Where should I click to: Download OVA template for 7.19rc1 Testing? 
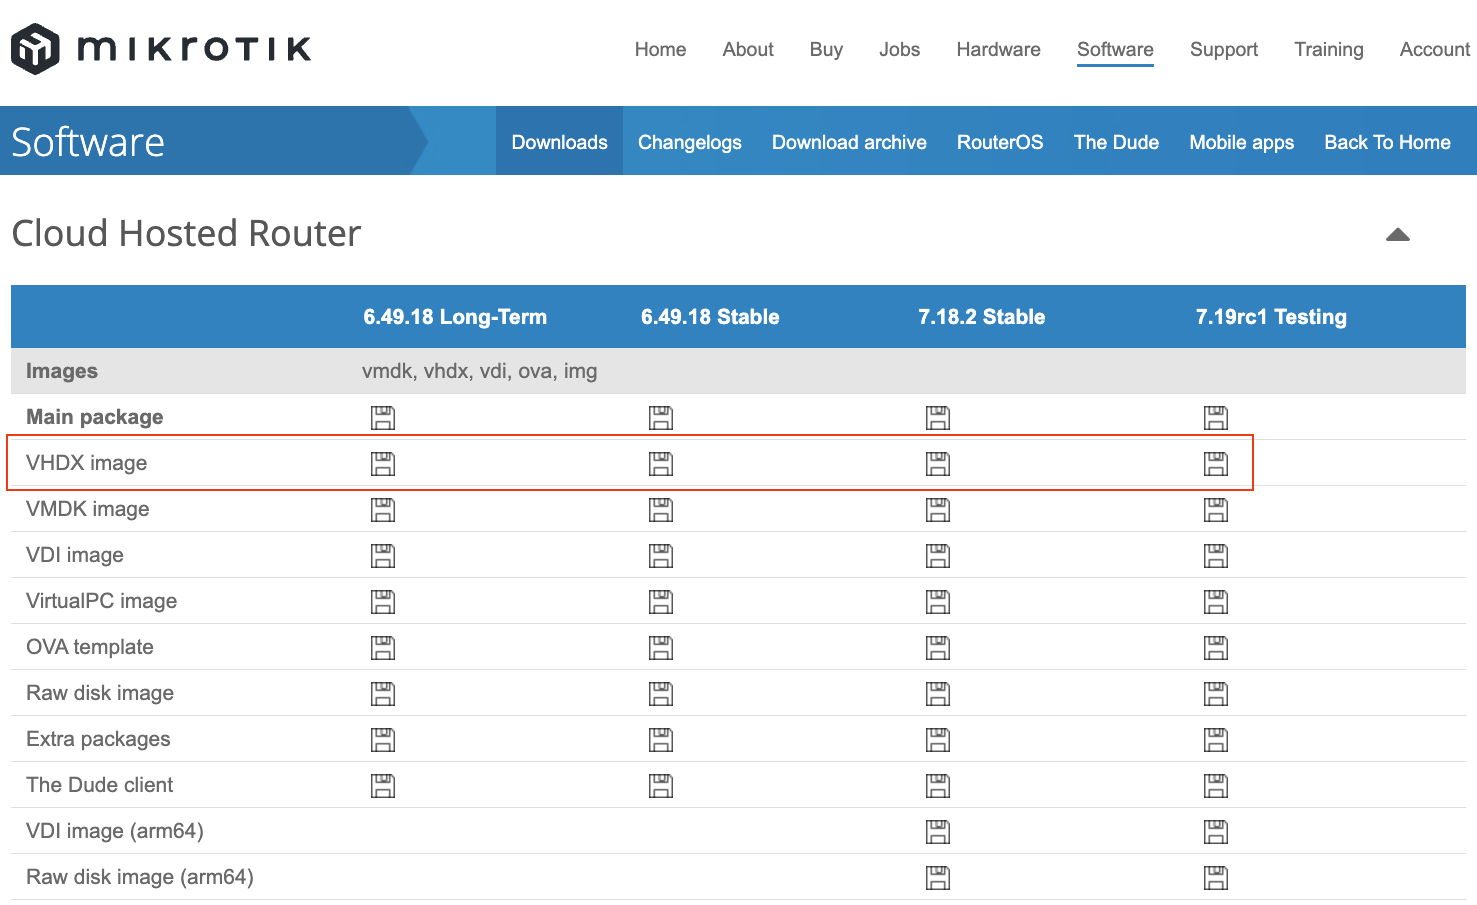[x=1215, y=648]
